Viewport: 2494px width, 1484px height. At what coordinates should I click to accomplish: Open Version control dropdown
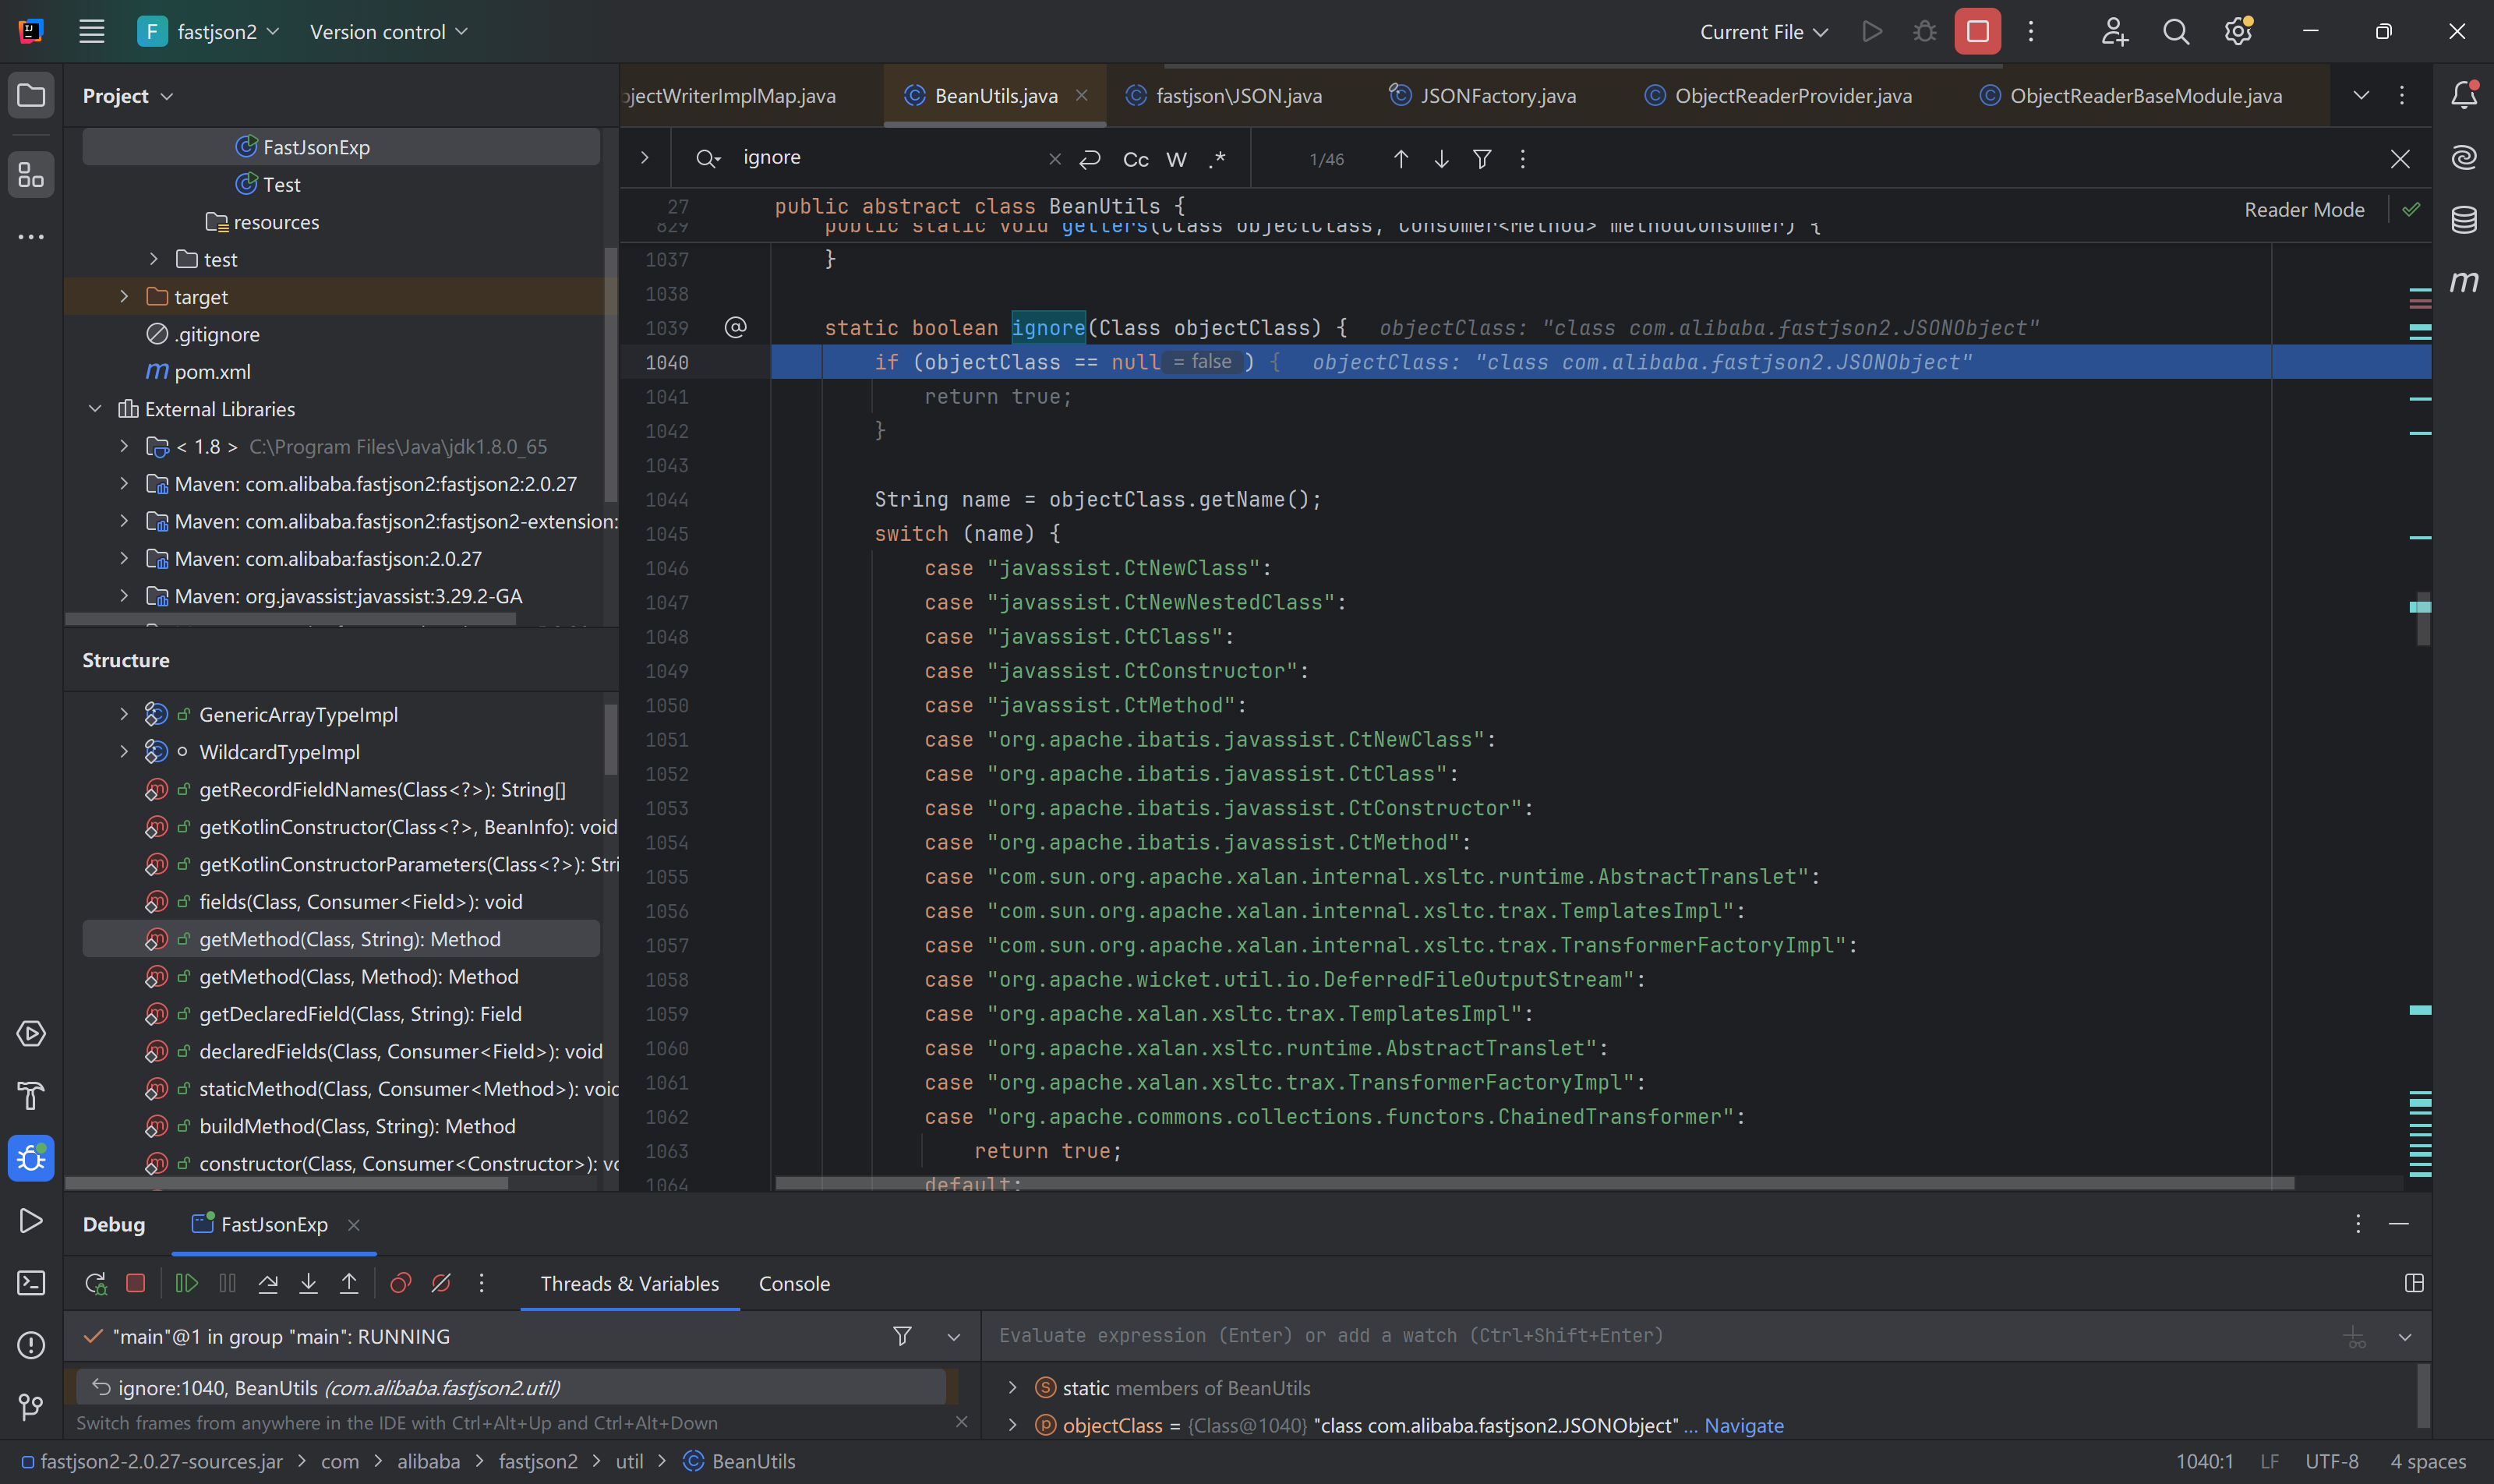(x=389, y=32)
